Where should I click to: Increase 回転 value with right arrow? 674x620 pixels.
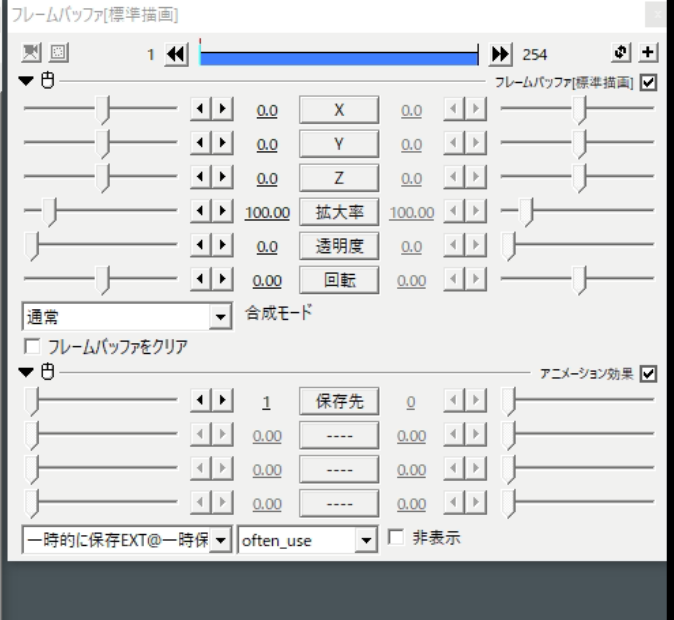pos(222,279)
